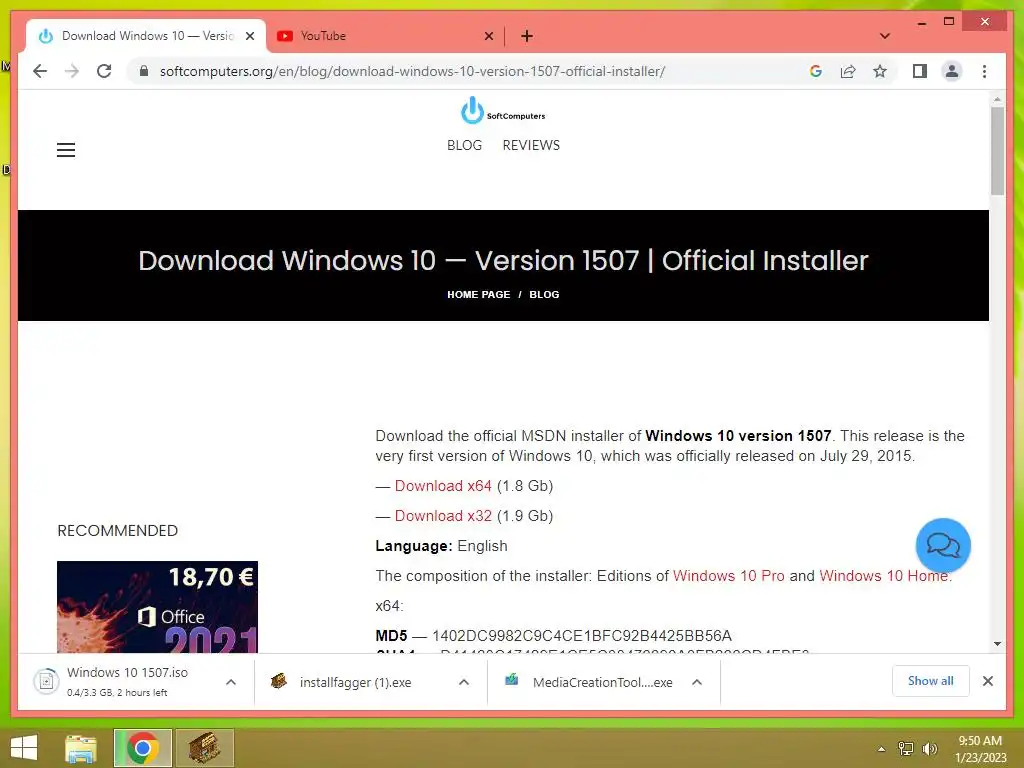Follow the HOME PAGE breadcrumb
1024x768 pixels.
[479, 295]
